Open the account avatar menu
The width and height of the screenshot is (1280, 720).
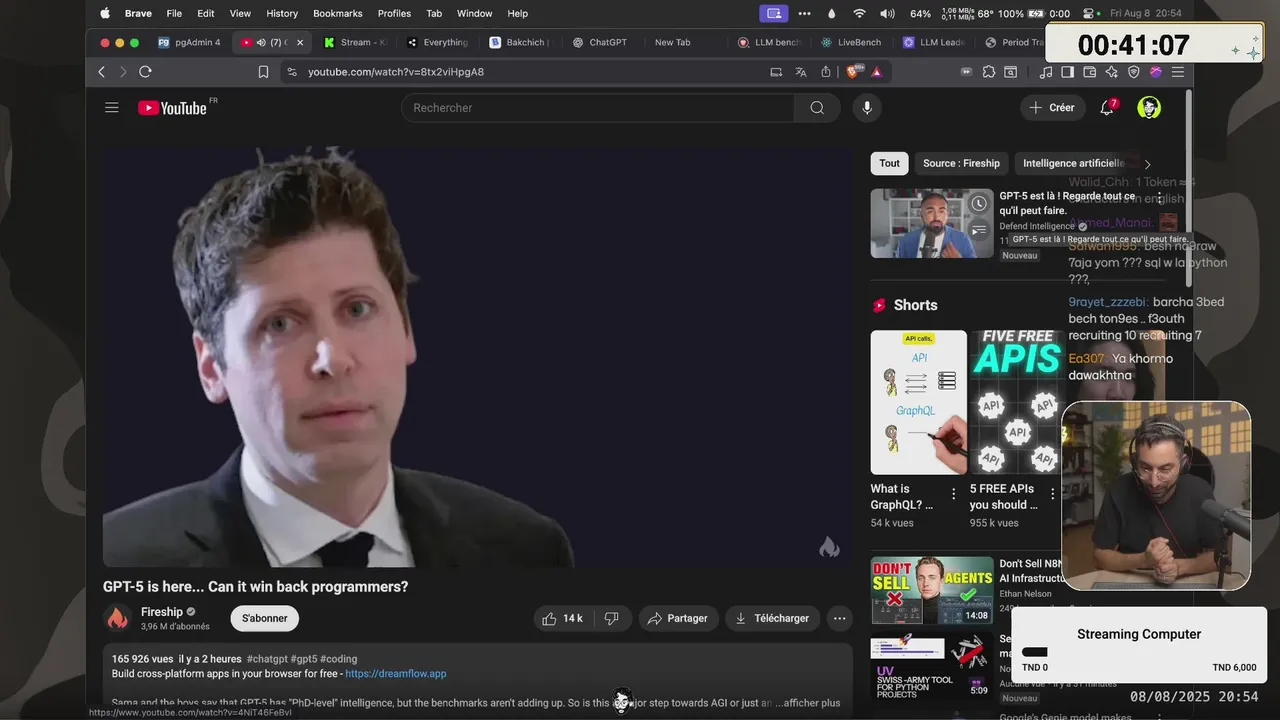tap(1149, 108)
